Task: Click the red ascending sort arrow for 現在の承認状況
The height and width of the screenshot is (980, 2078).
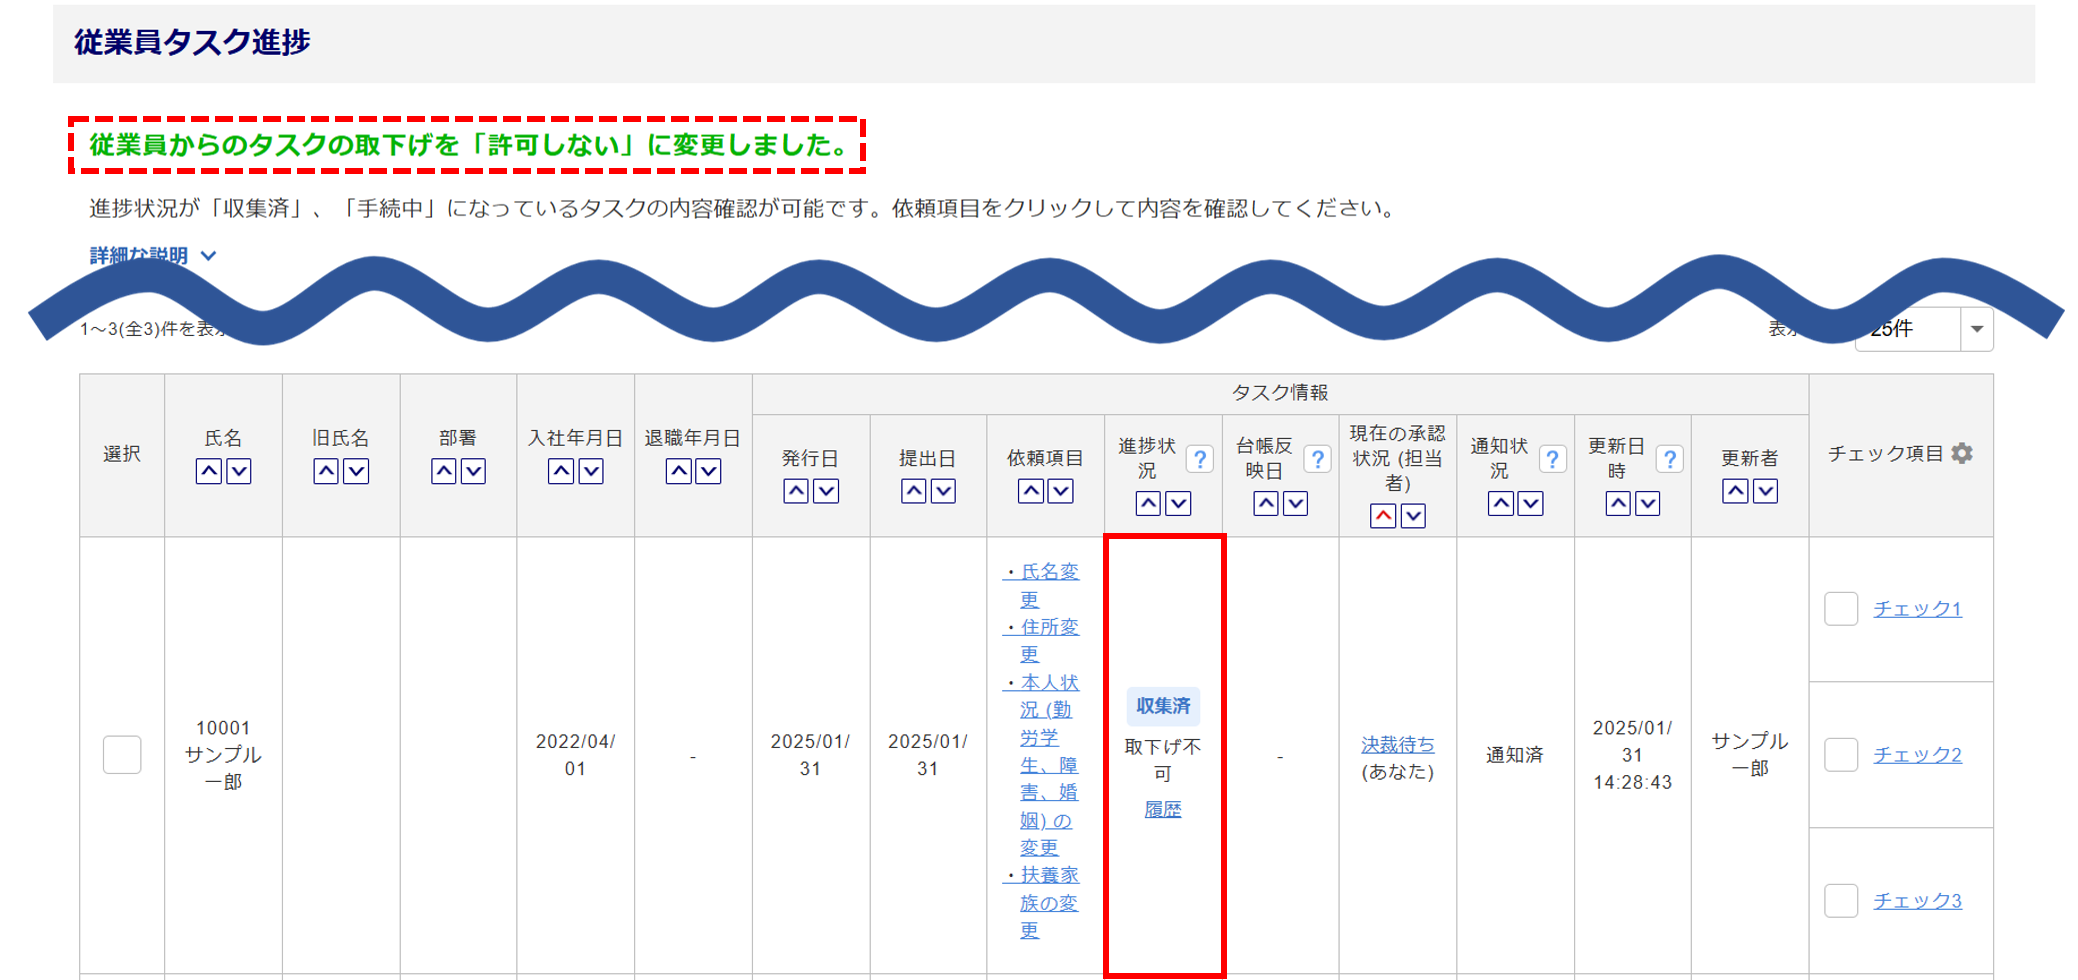Action: point(1383,516)
